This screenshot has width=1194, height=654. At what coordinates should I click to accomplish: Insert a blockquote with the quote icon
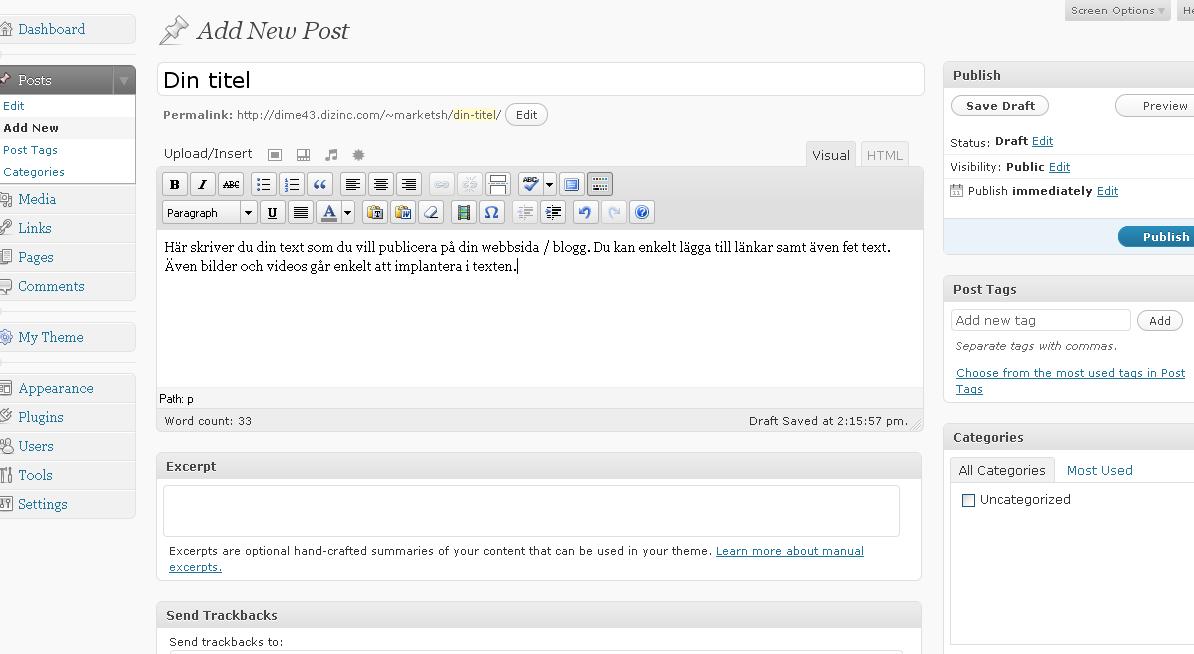[320, 184]
